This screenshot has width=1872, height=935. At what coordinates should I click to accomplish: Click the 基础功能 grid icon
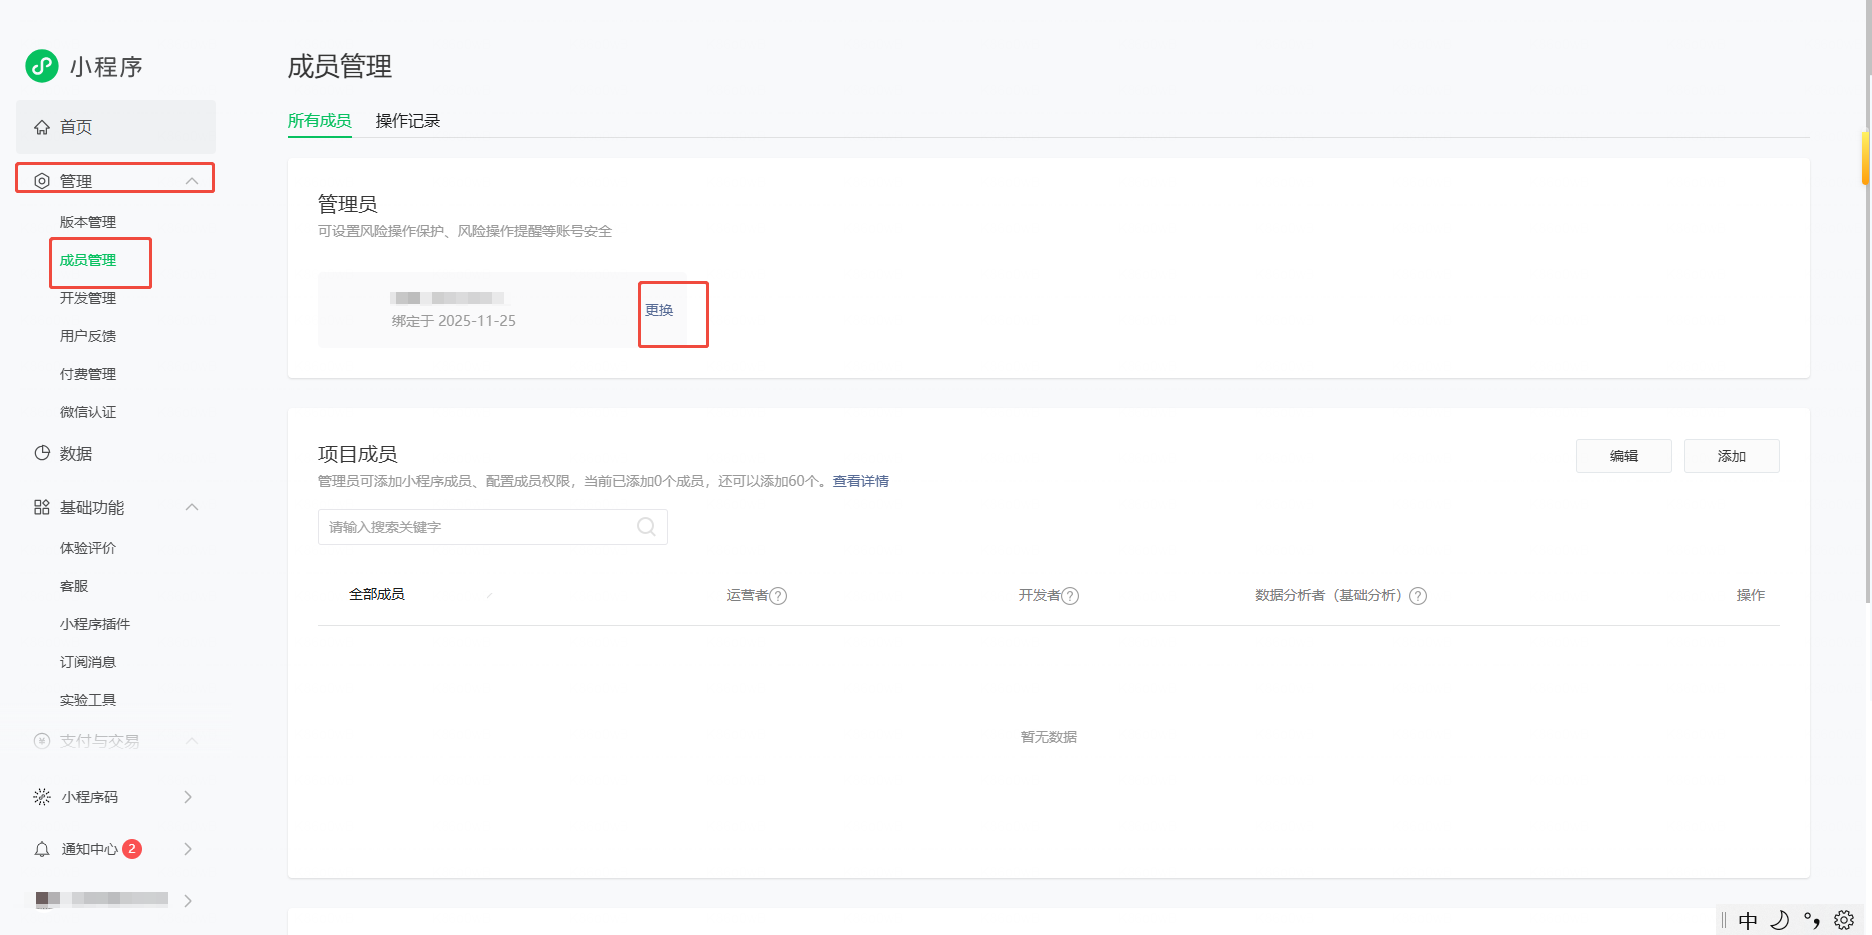pos(41,507)
